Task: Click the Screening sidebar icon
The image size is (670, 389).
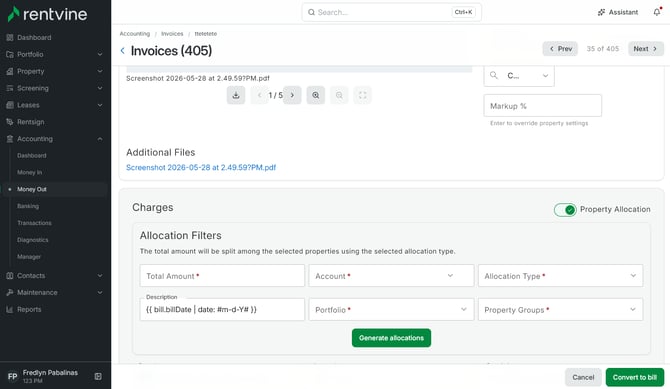Action: 10,88
